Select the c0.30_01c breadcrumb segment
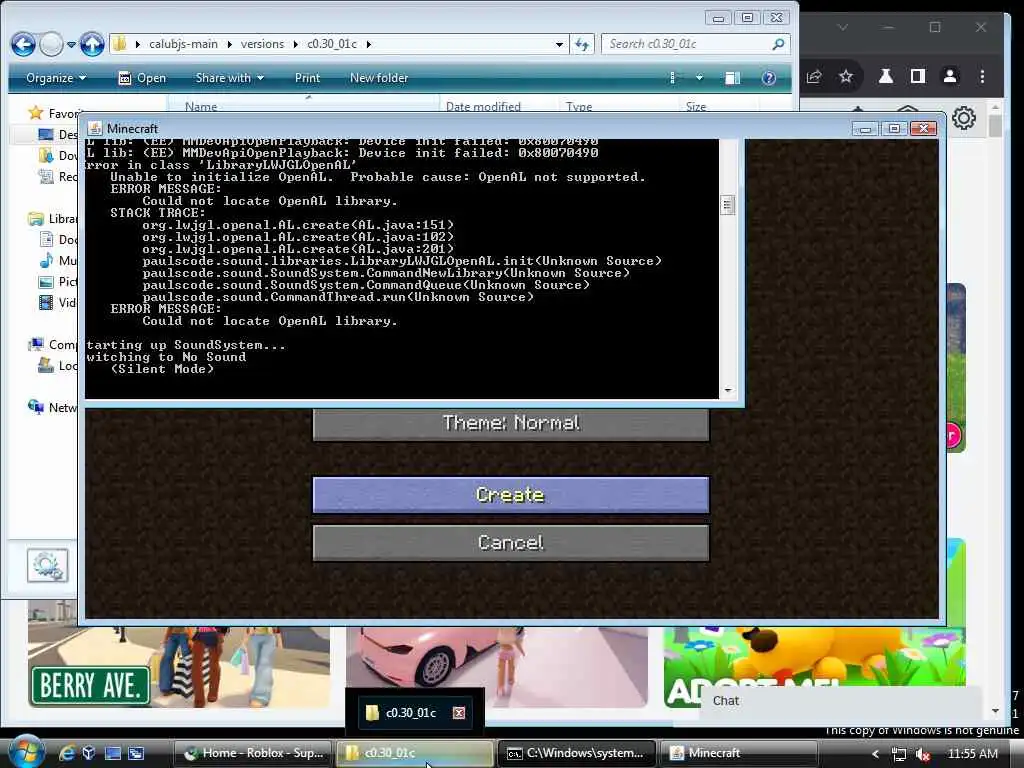The width and height of the screenshot is (1024, 768). 332,44
